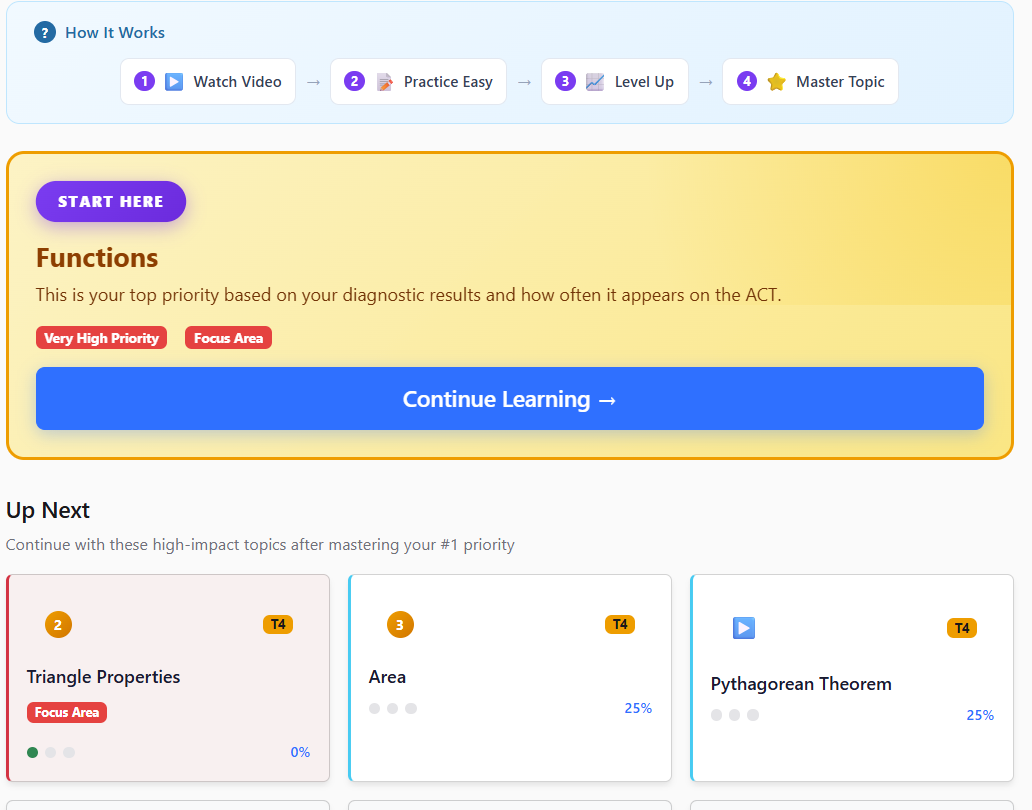Click the Focus Area tag on Triangle Properties
This screenshot has height=810, width=1032.
(67, 712)
